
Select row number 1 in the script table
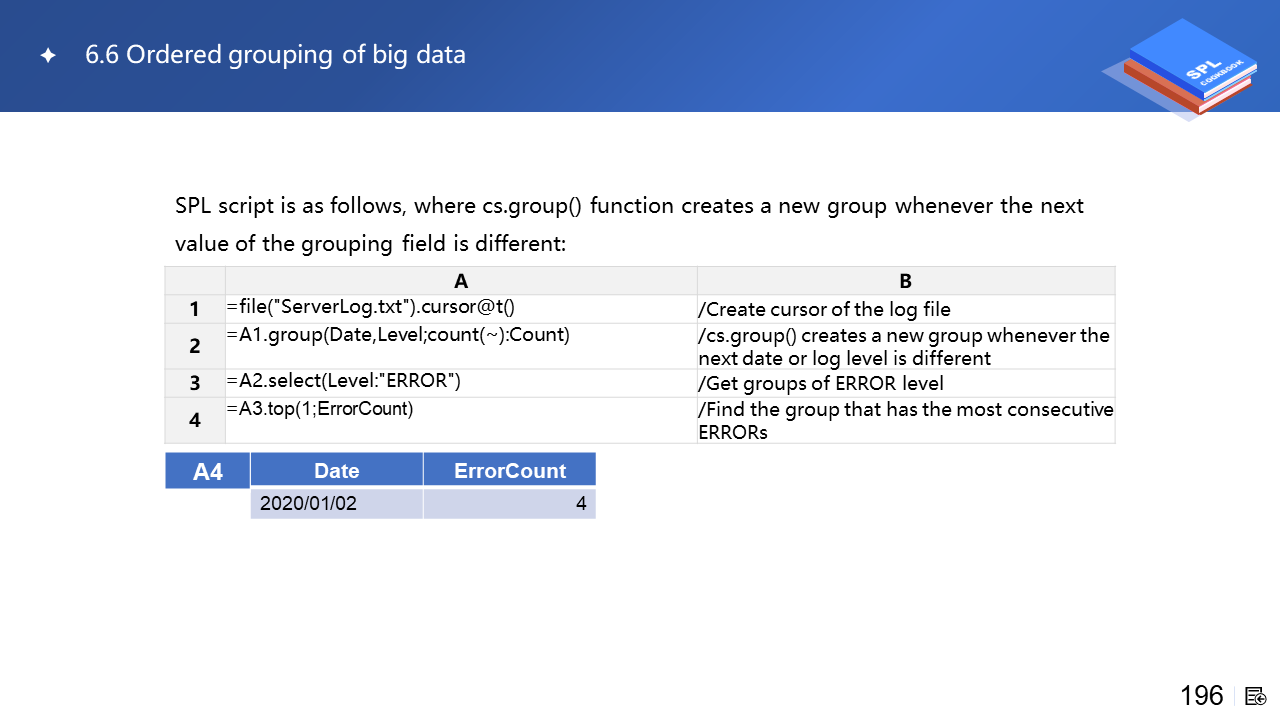click(195, 309)
